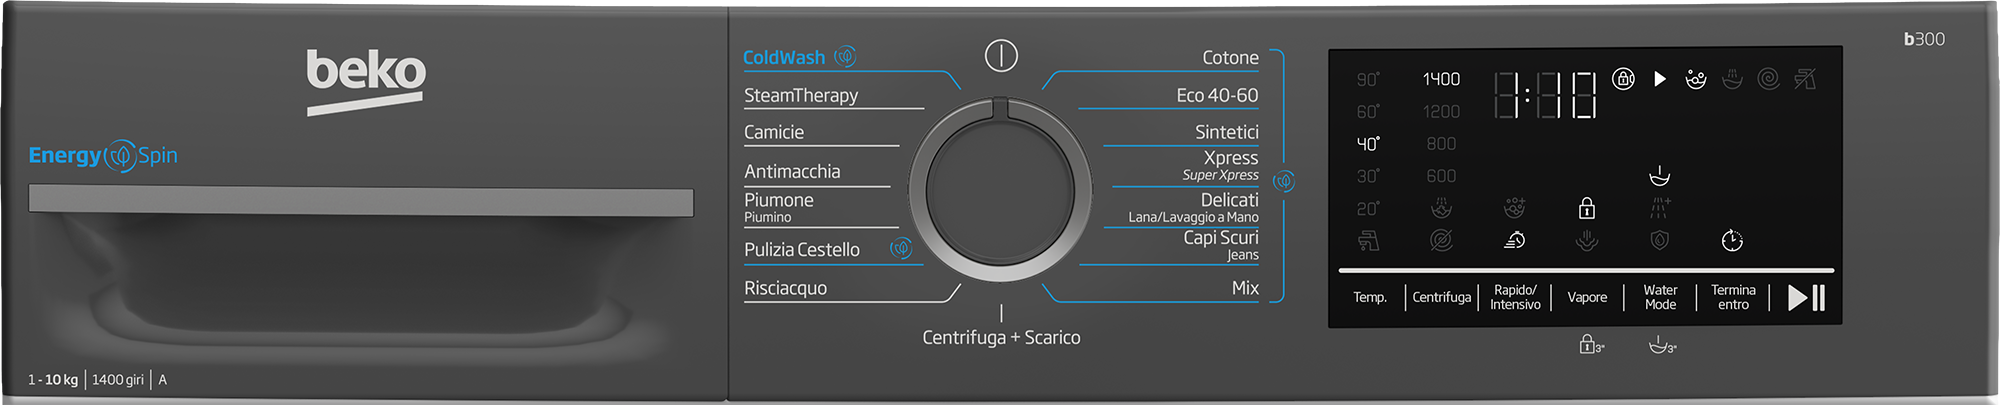
Task: Tap the door lock indicator icon beside the time
Action: 1624,78
